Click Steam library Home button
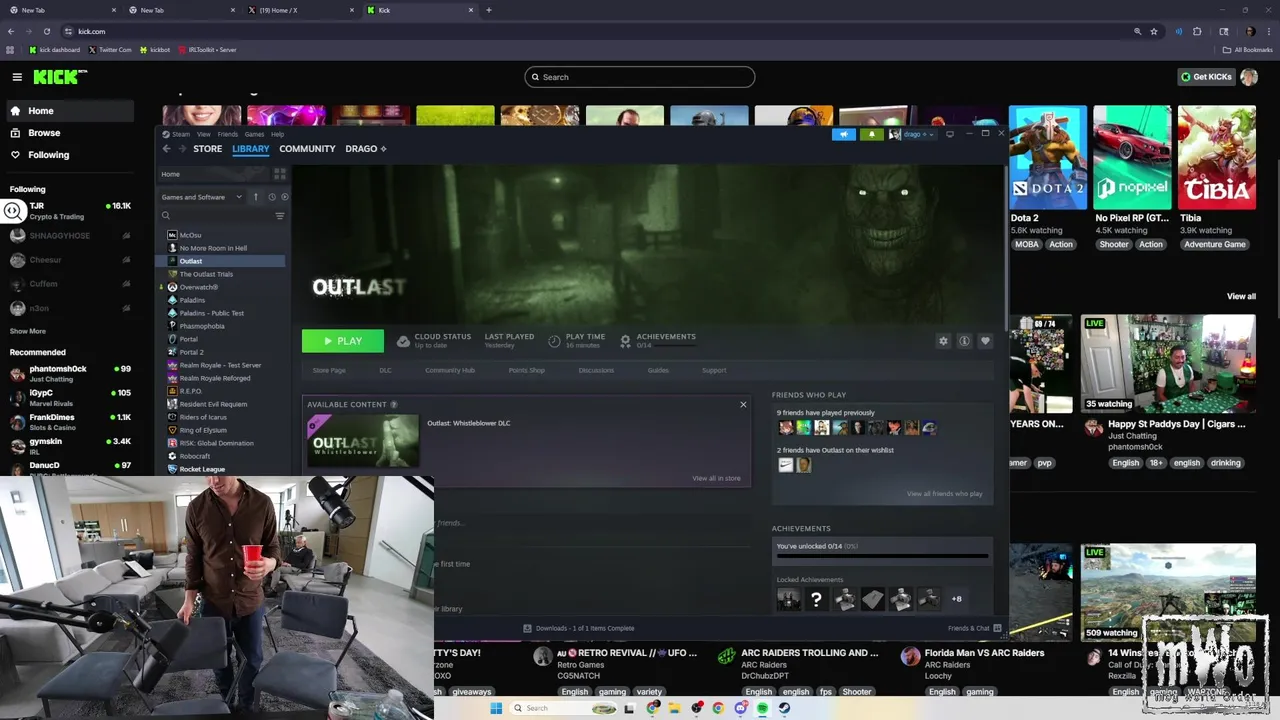1280x720 pixels. (213, 174)
